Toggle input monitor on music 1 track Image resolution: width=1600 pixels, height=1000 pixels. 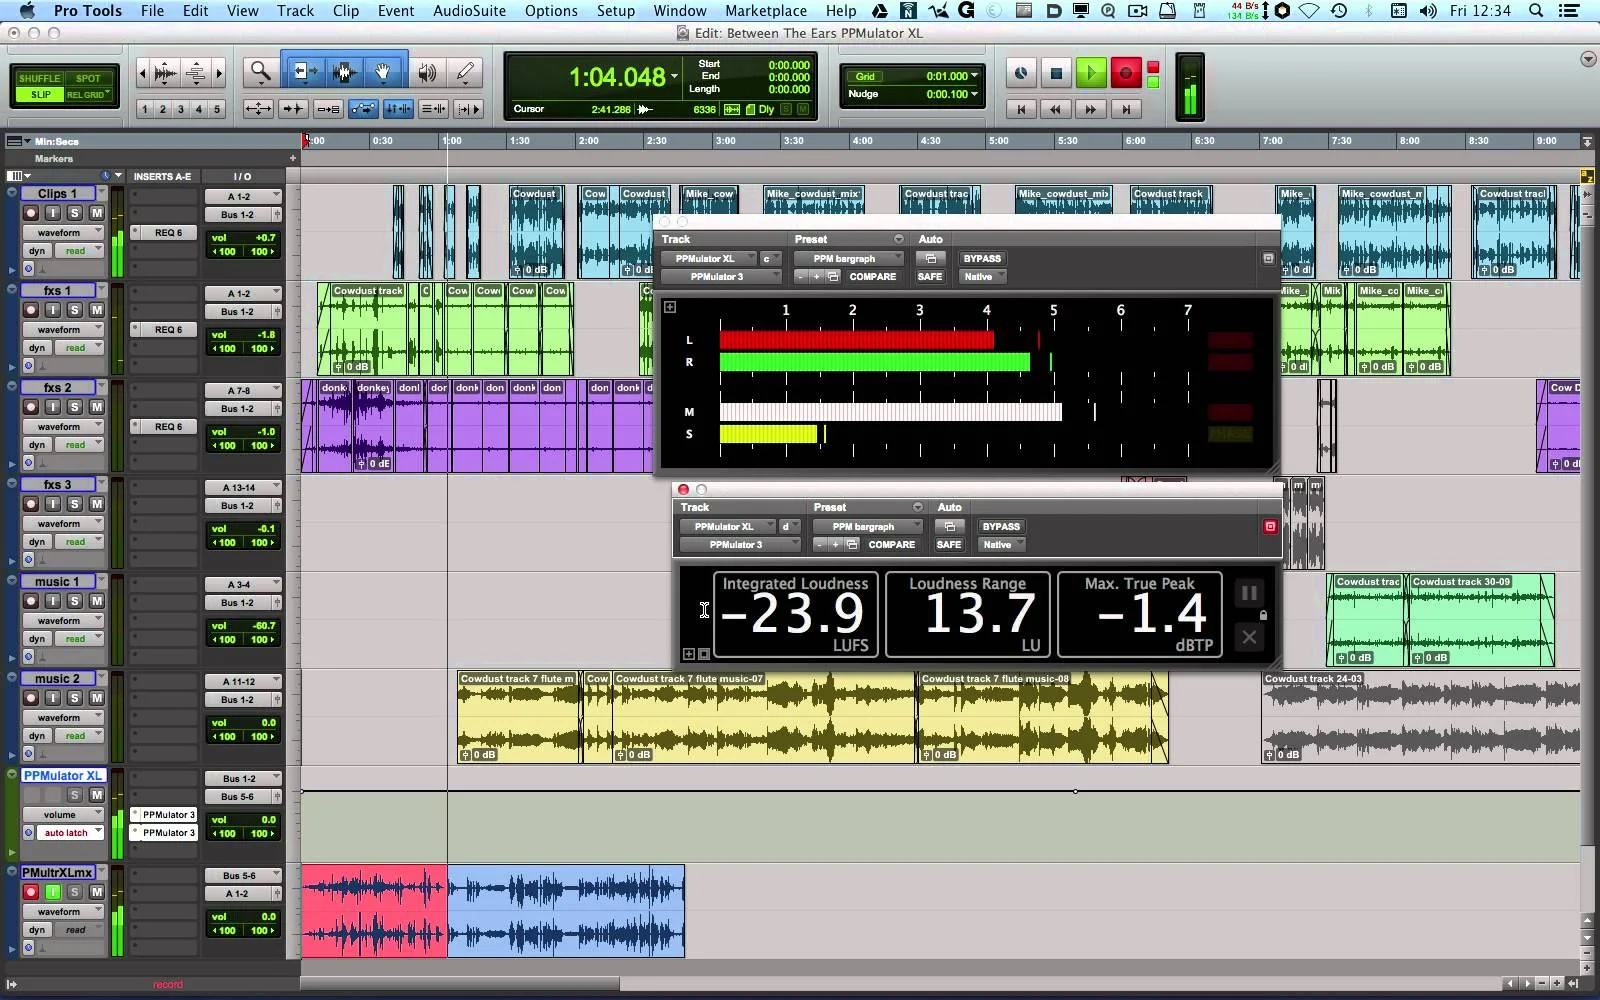point(53,601)
